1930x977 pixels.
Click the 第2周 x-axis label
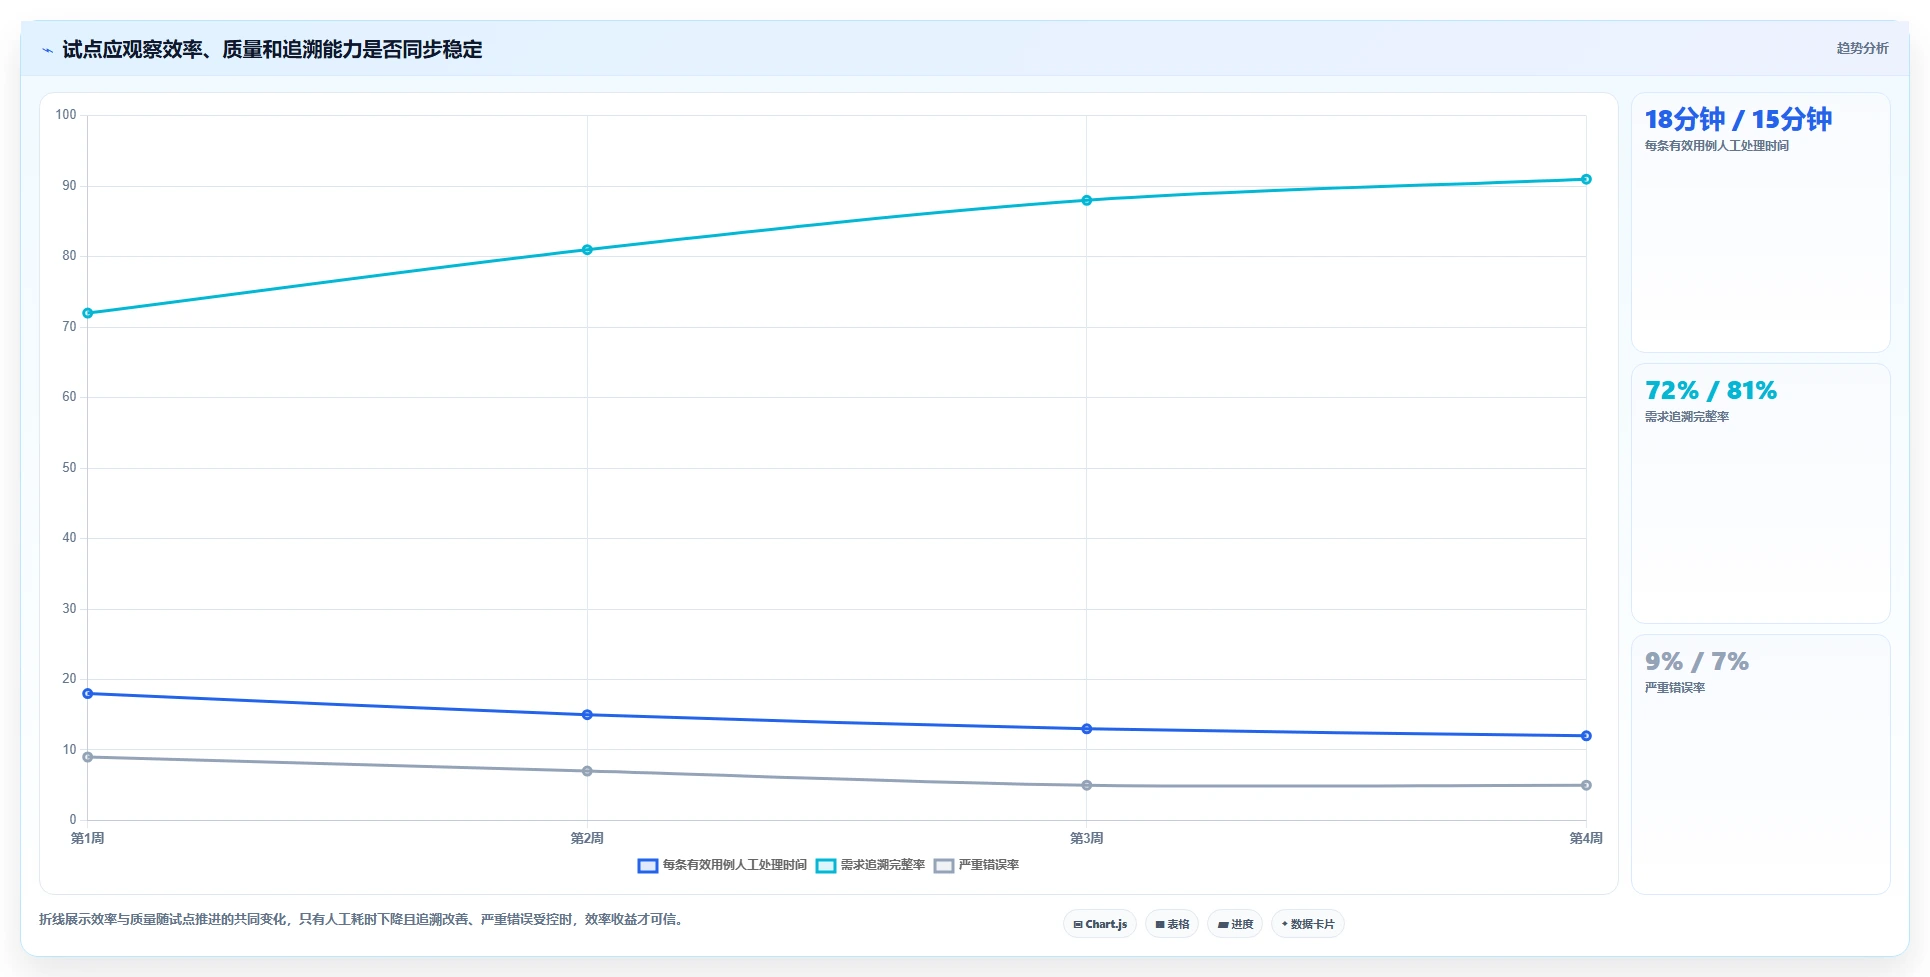(587, 838)
